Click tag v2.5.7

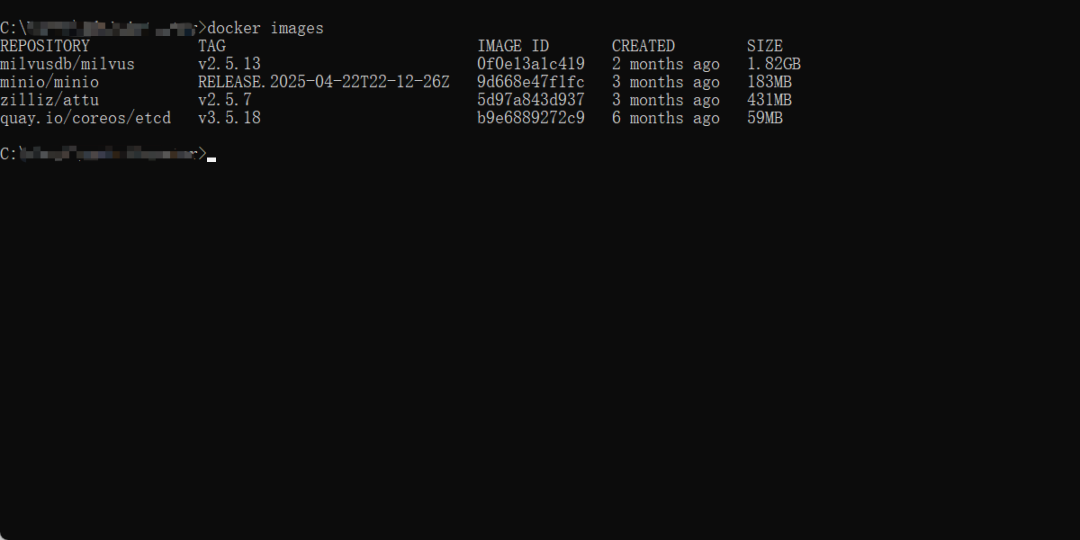(x=225, y=100)
